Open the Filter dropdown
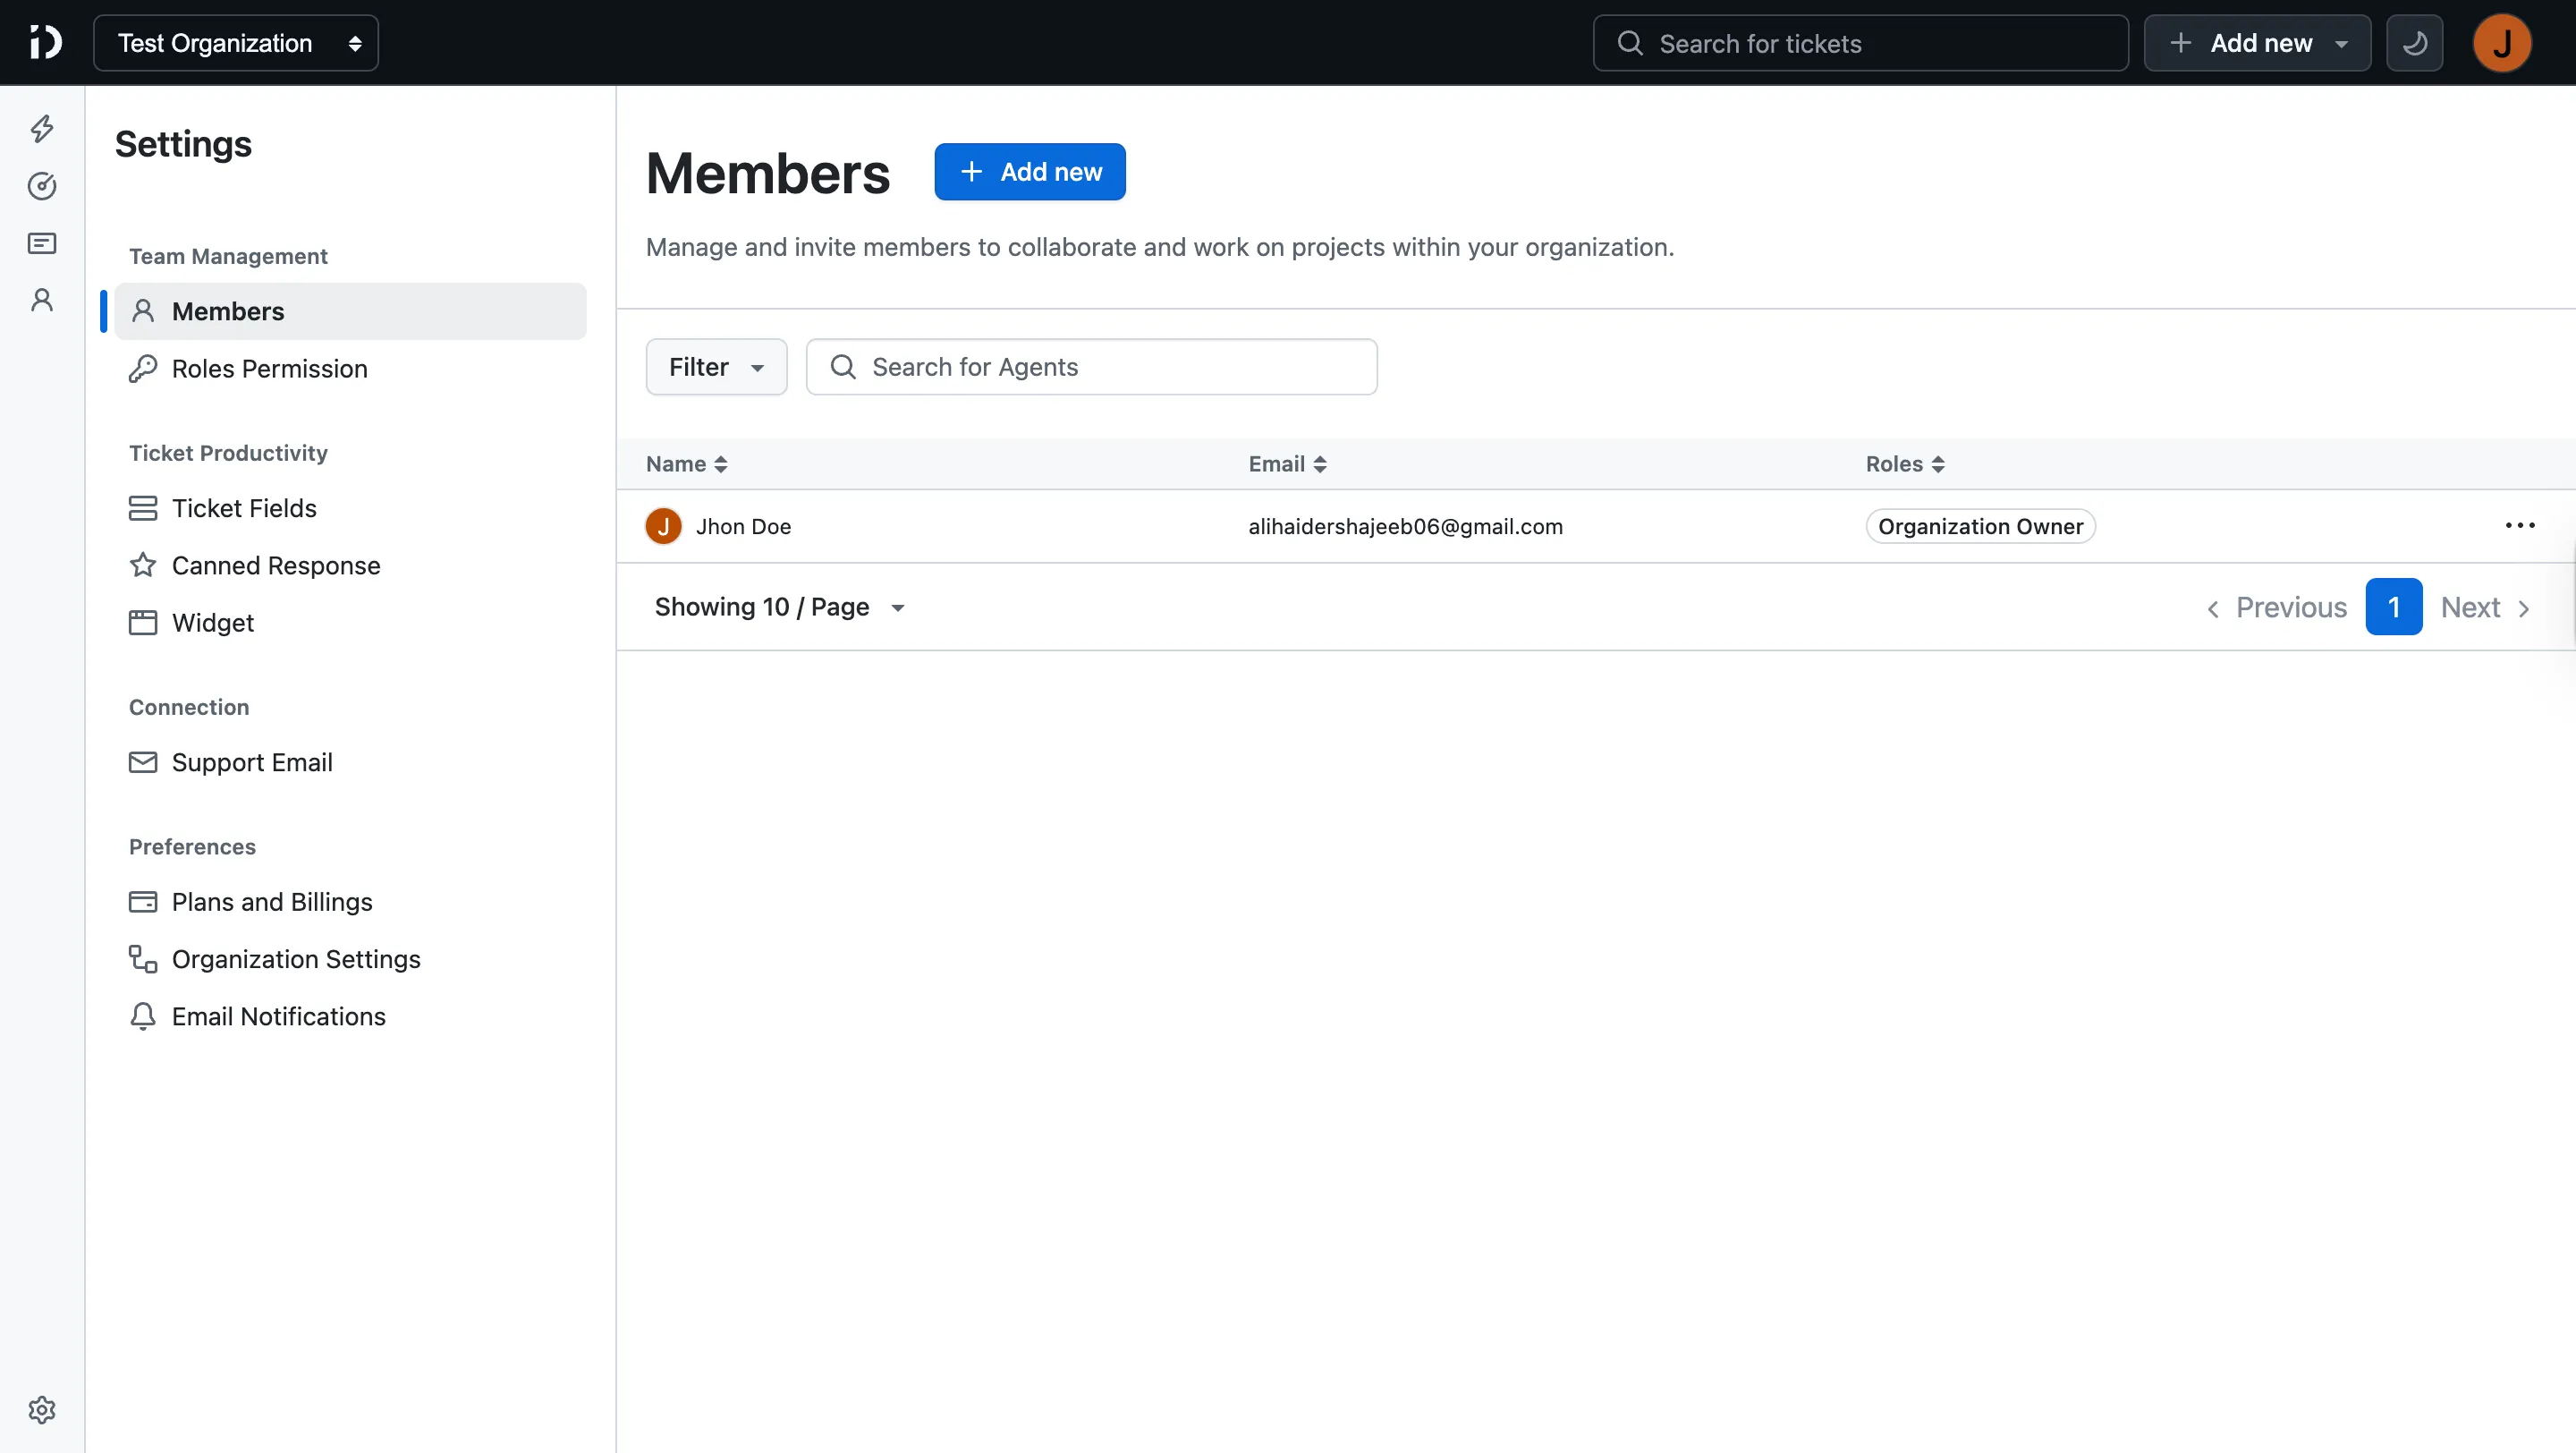2576x1453 pixels. [716, 366]
